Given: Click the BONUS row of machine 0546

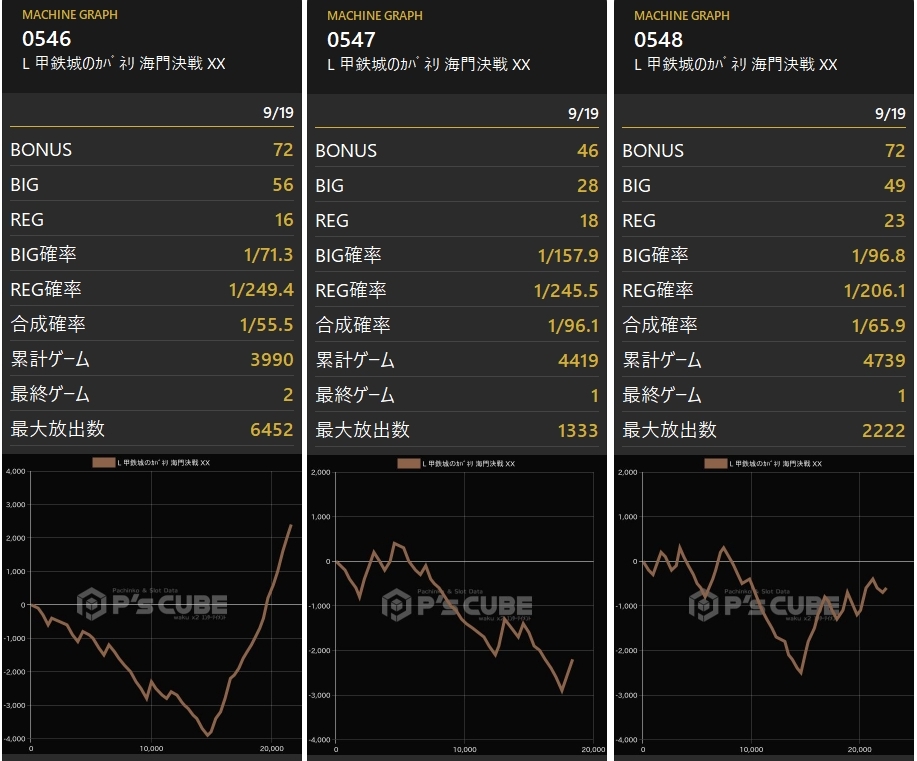Looking at the screenshot, I should (152, 150).
